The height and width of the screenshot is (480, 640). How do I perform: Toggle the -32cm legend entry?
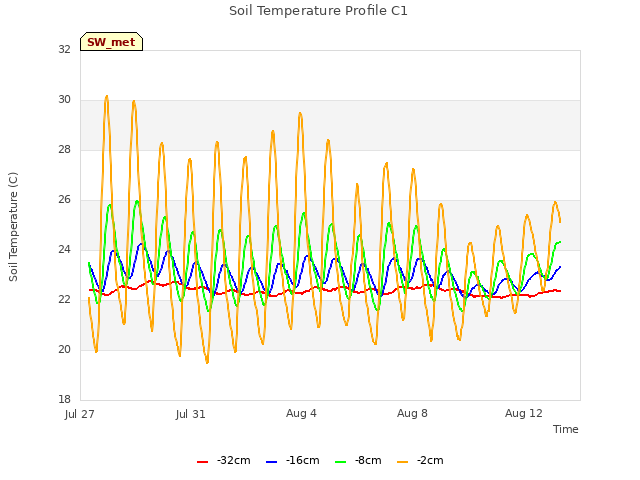(x=223, y=461)
